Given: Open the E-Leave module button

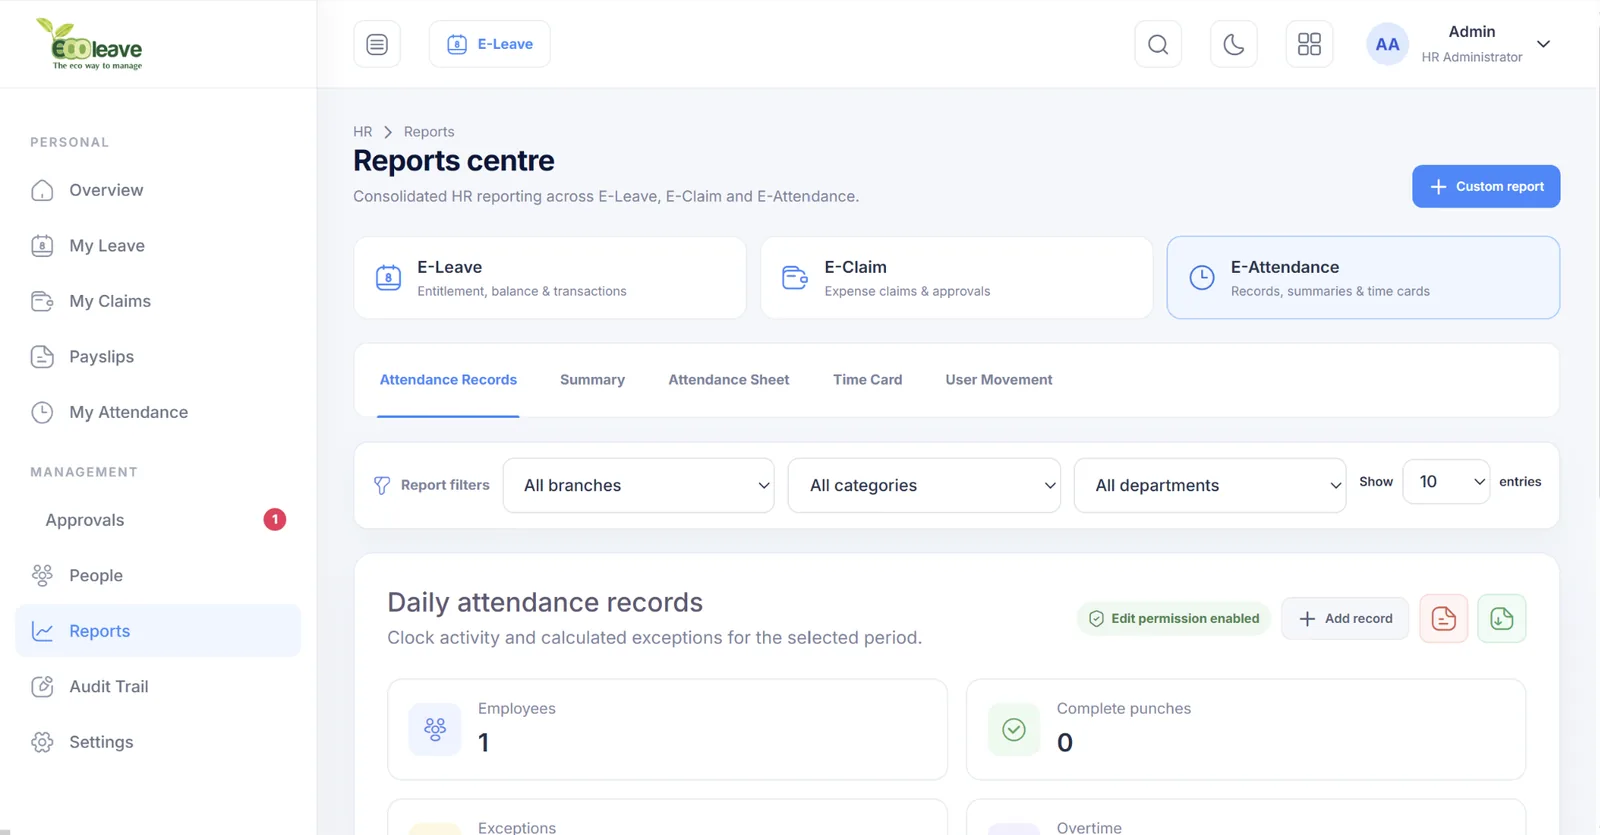Looking at the screenshot, I should (x=490, y=44).
